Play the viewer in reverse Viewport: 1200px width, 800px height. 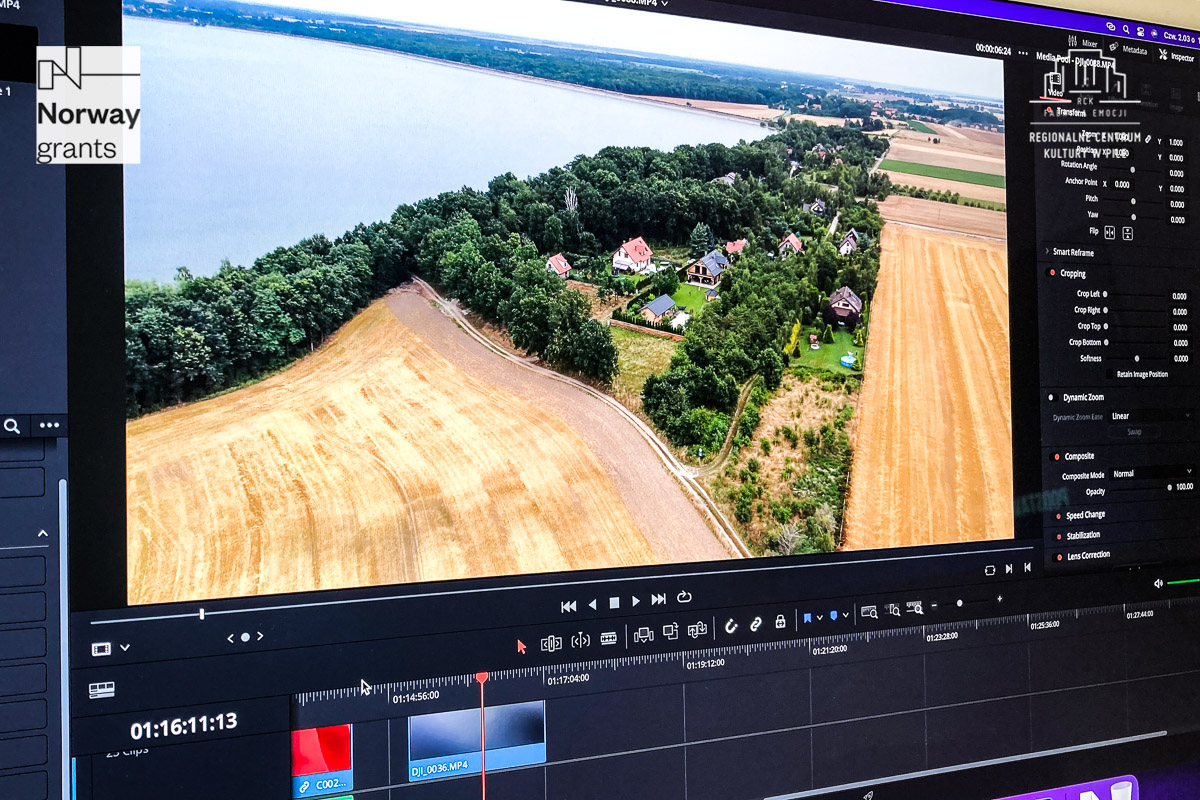[592, 604]
